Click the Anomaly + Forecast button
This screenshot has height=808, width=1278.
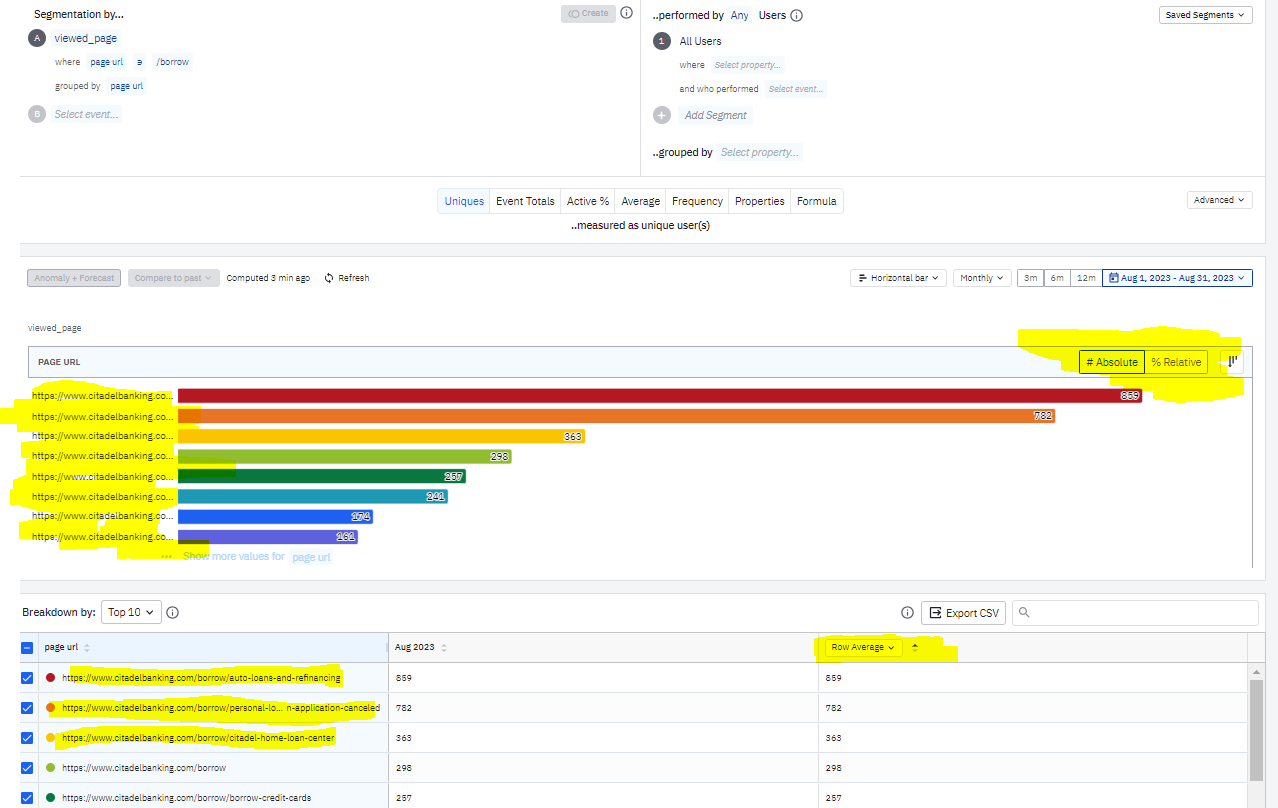click(74, 278)
